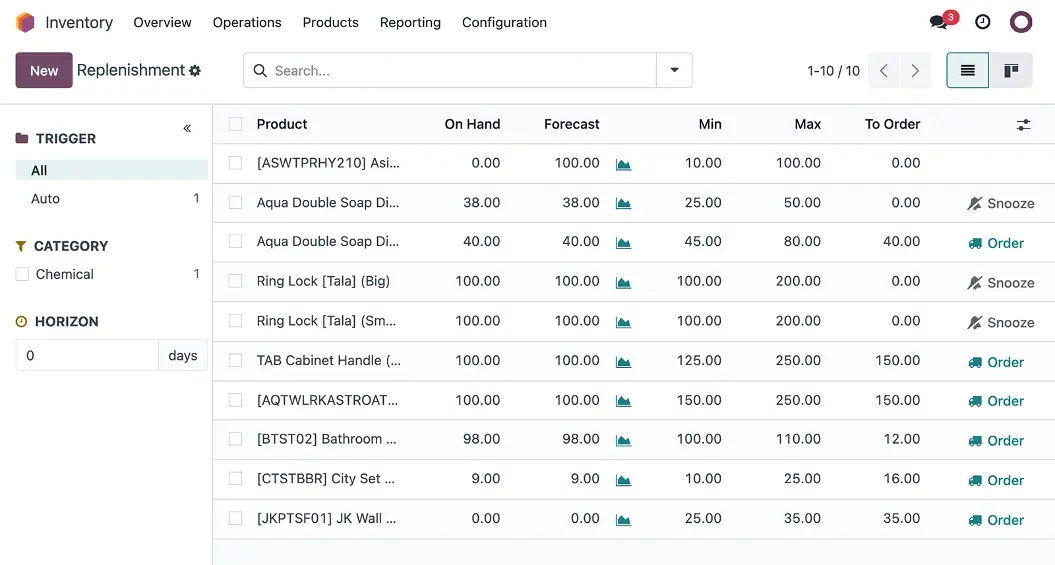
Task: Order the CTSTBBR City Set product
Action: (x=996, y=480)
